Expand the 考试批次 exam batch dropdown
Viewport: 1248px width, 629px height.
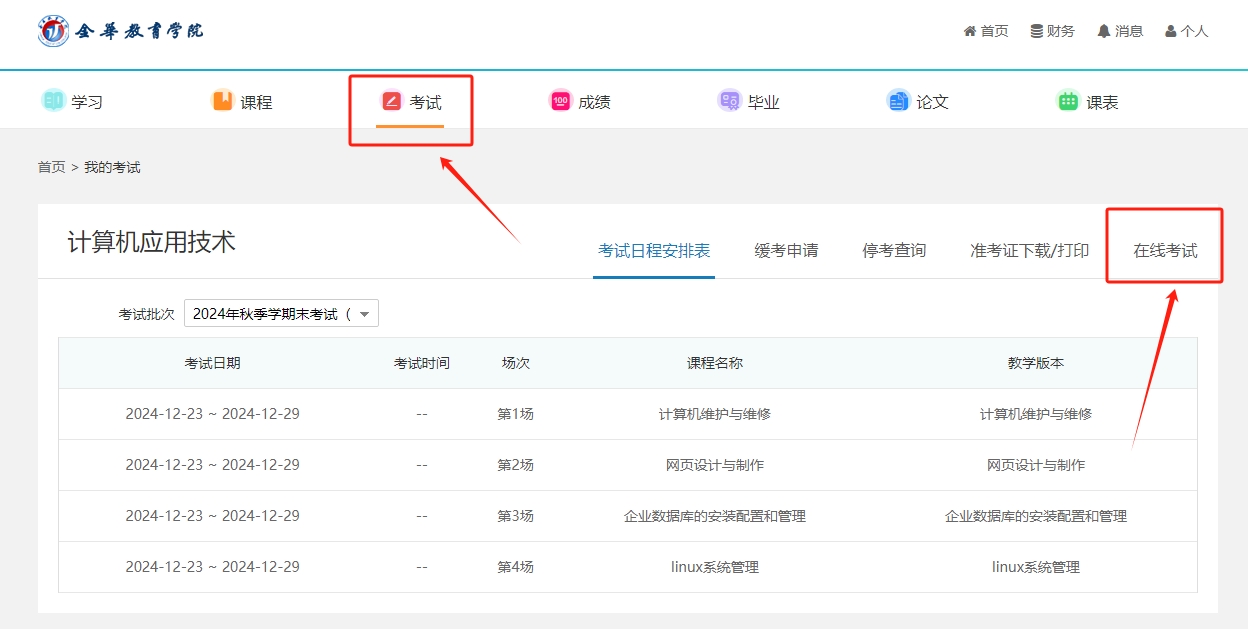(281, 314)
